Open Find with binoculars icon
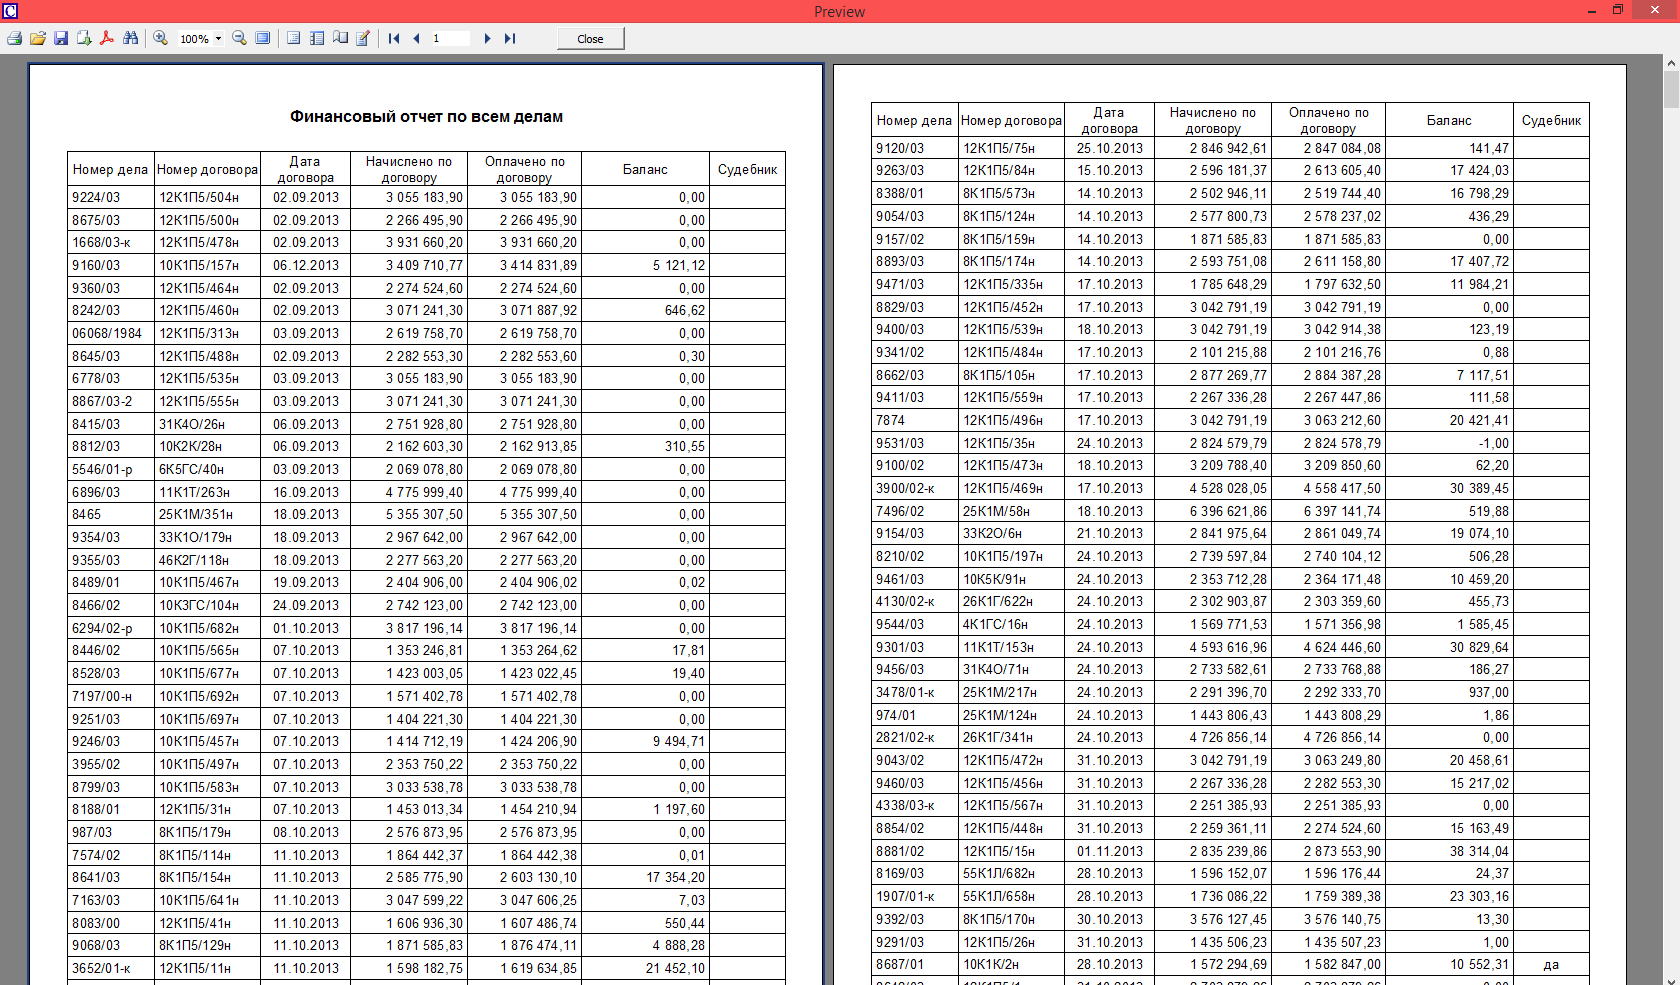 pos(131,39)
